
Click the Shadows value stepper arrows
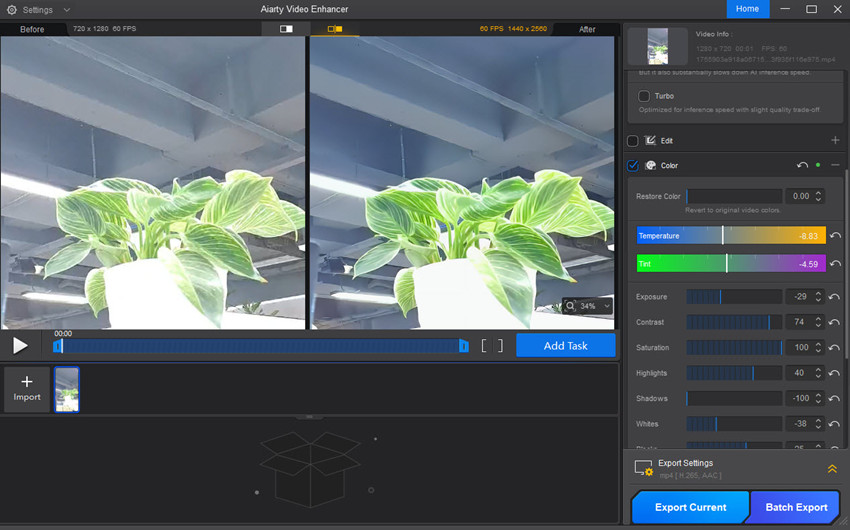coord(819,398)
